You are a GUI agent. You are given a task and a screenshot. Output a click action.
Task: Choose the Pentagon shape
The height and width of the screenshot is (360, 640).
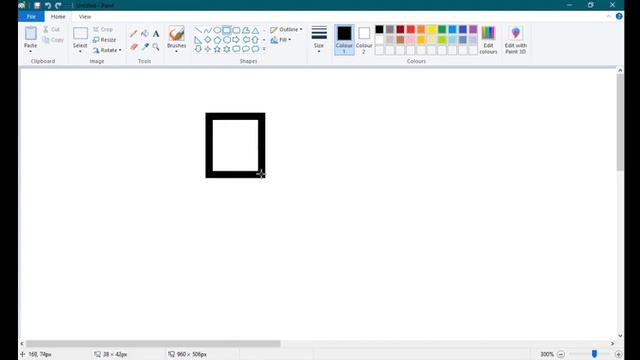(x=217, y=40)
